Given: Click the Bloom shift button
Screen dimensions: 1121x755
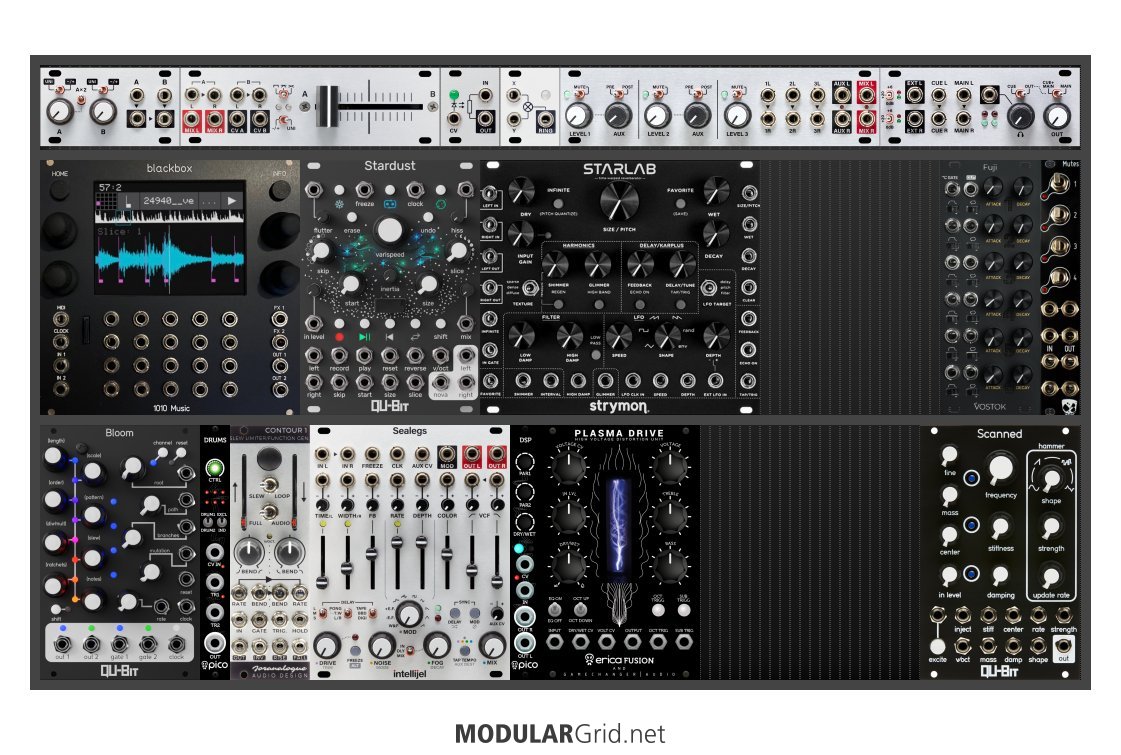Looking at the screenshot, I should pyautogui.click(x=56, y=609).
